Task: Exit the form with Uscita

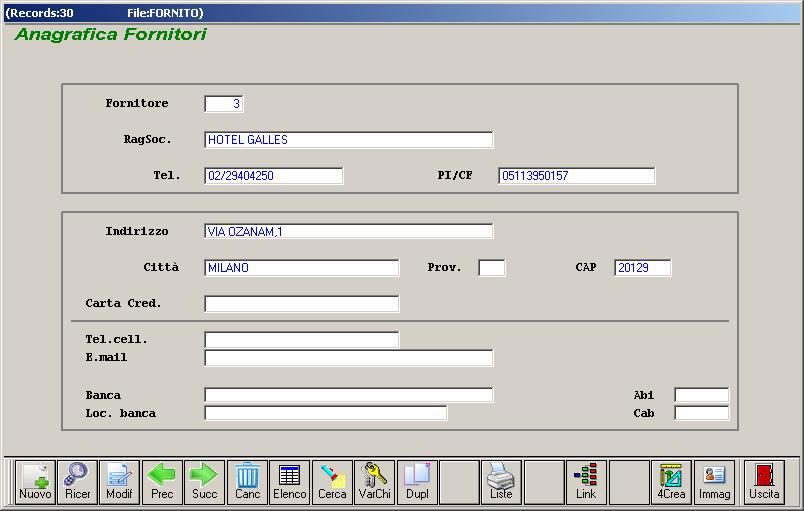Action: 765,482
